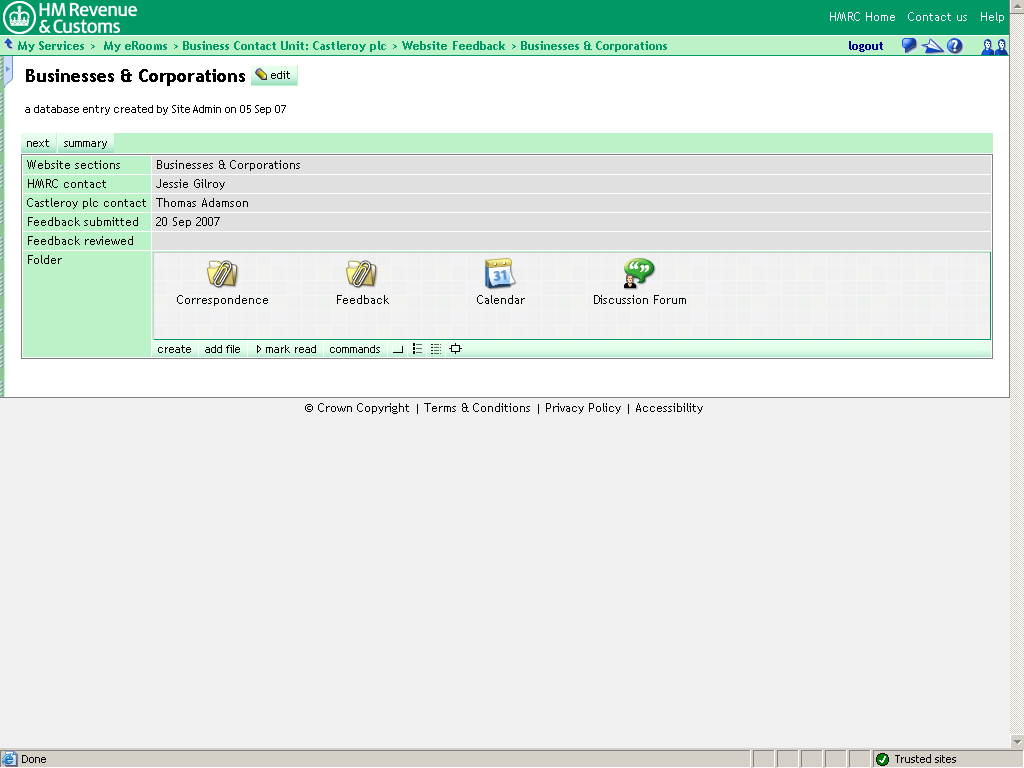Open the Discussion Forum icon
This screenshot has width=1024, height=768.
coord(638,274)
